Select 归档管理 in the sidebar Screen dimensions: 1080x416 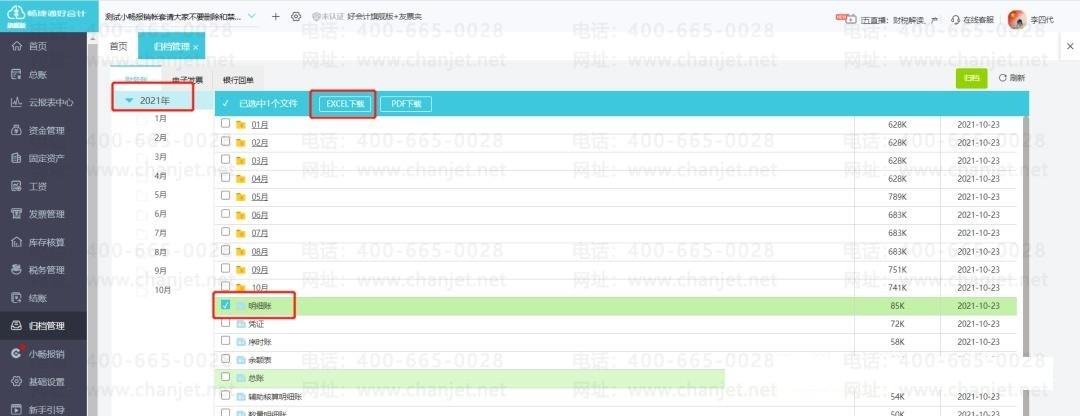pyautogui.click(x=40, y=326)
